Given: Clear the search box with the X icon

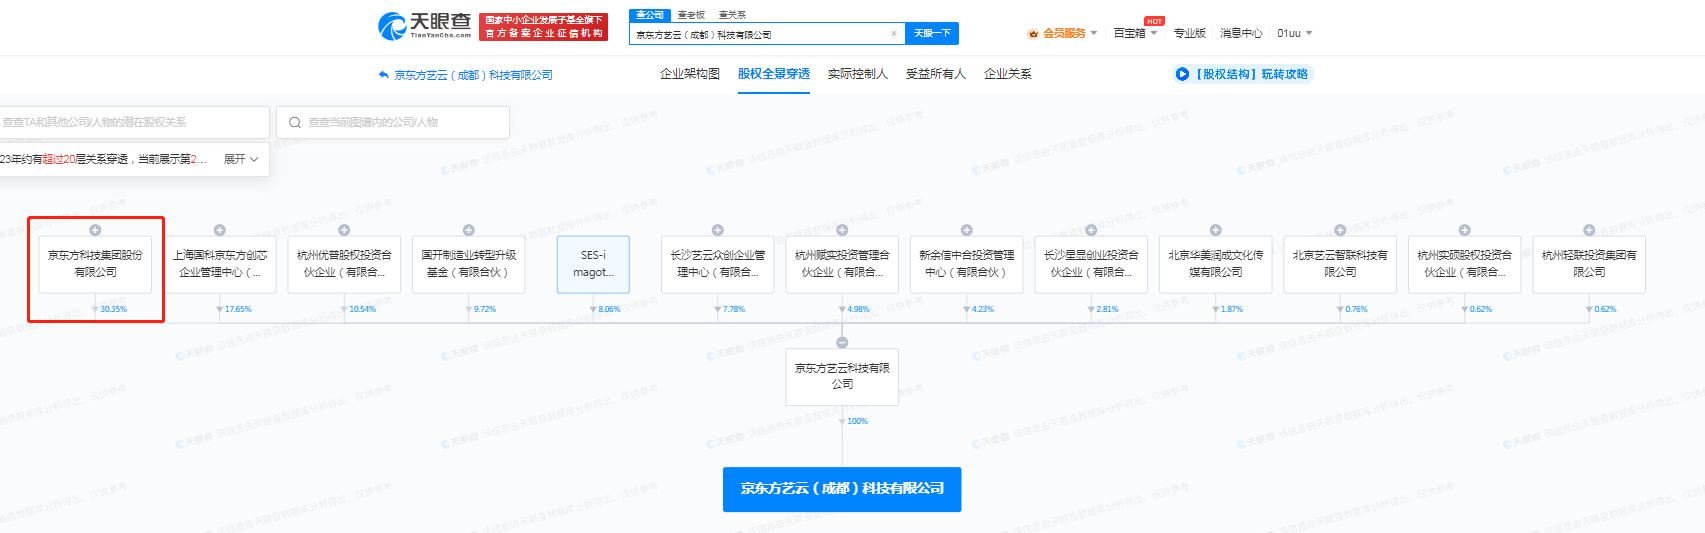Looking at the screenshot, I should click(894, 34).
